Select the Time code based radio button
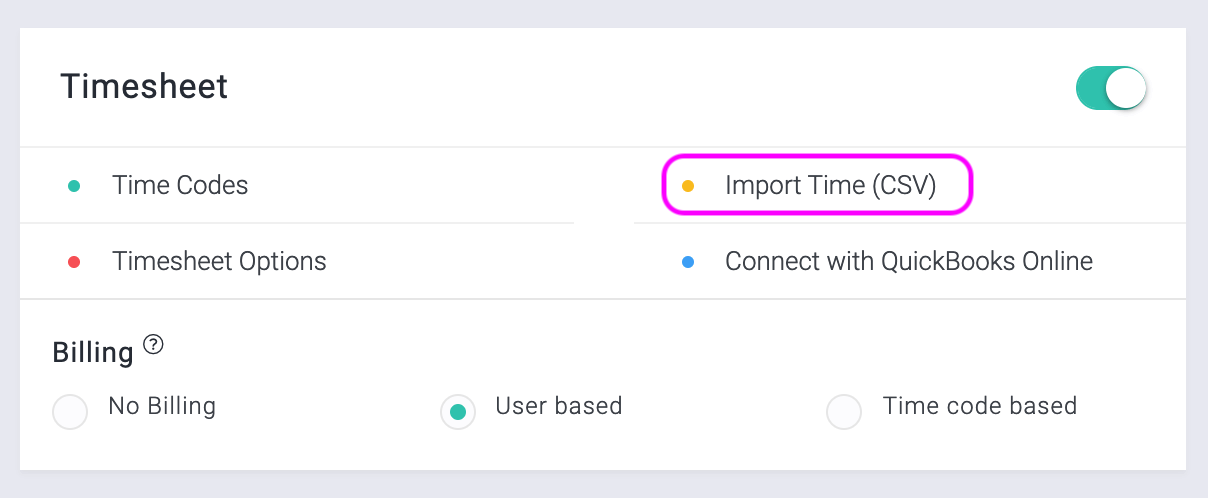This screenshot has height=498, width=1208. tap(844, 412)
